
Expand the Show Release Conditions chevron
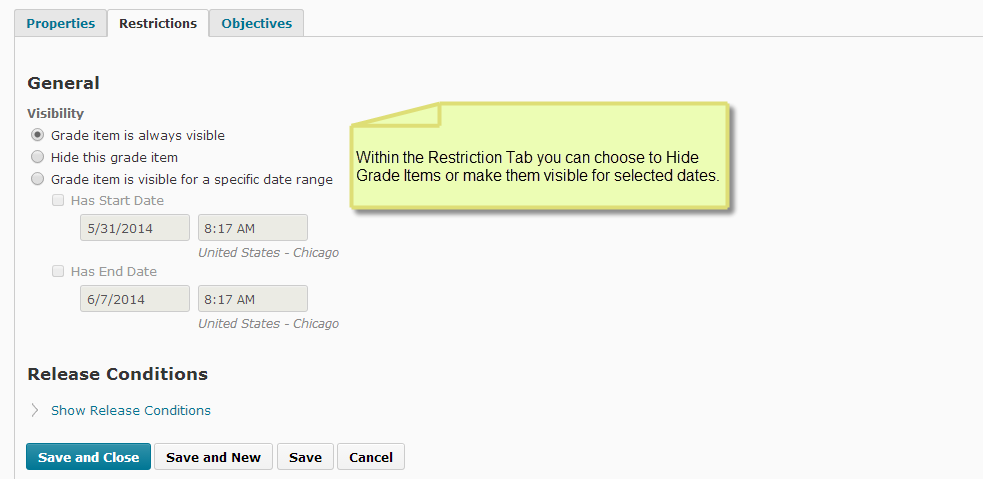pyautogui.click(x=35, y=410)
